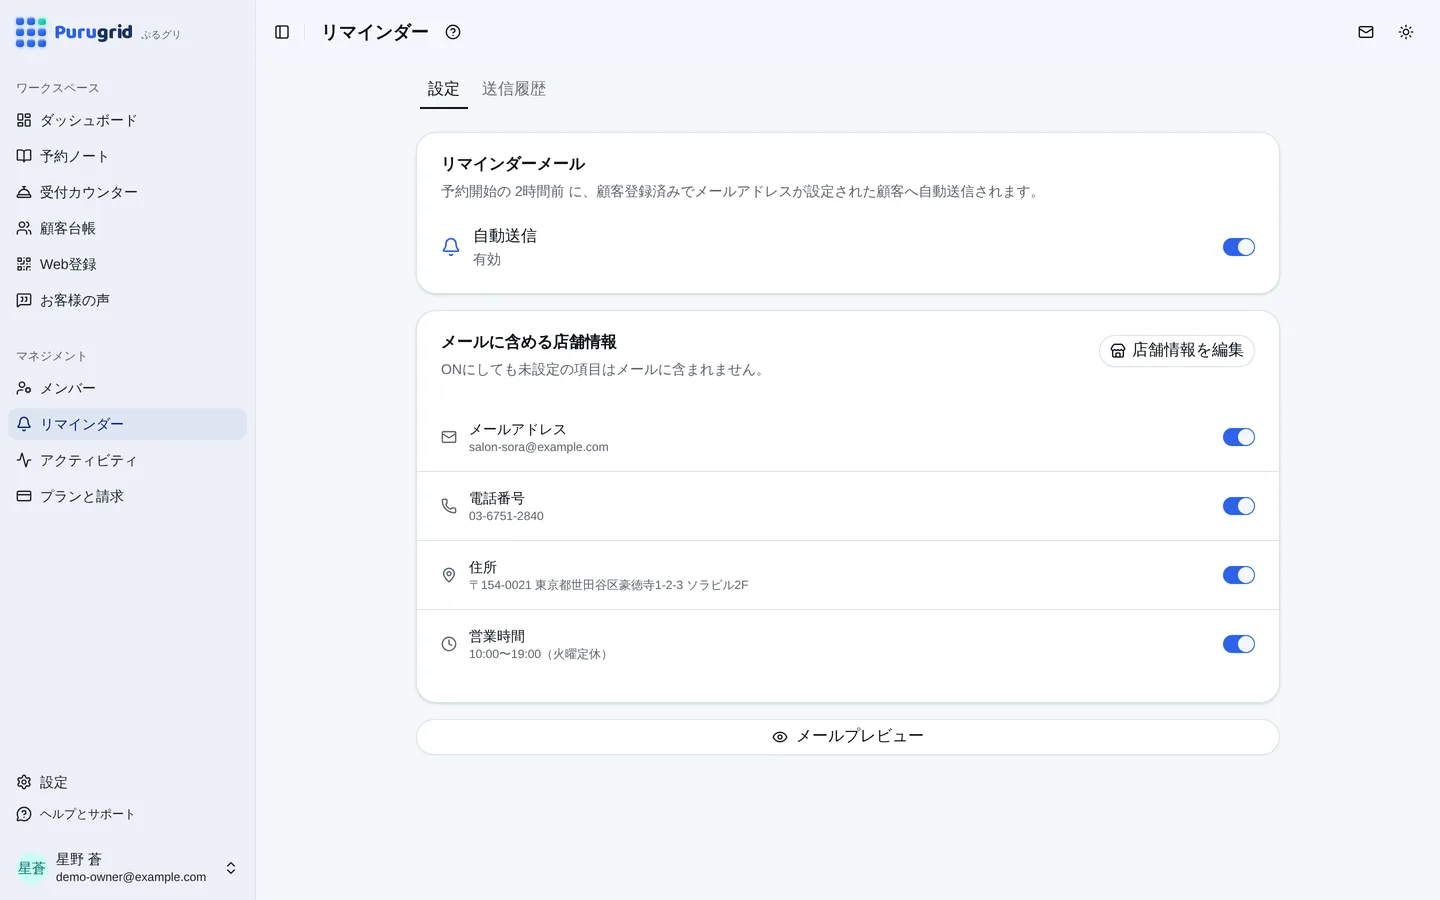Screen dimensions: 1440x900
Task: Open the メールプレビュー button
Action: (848, 737)
